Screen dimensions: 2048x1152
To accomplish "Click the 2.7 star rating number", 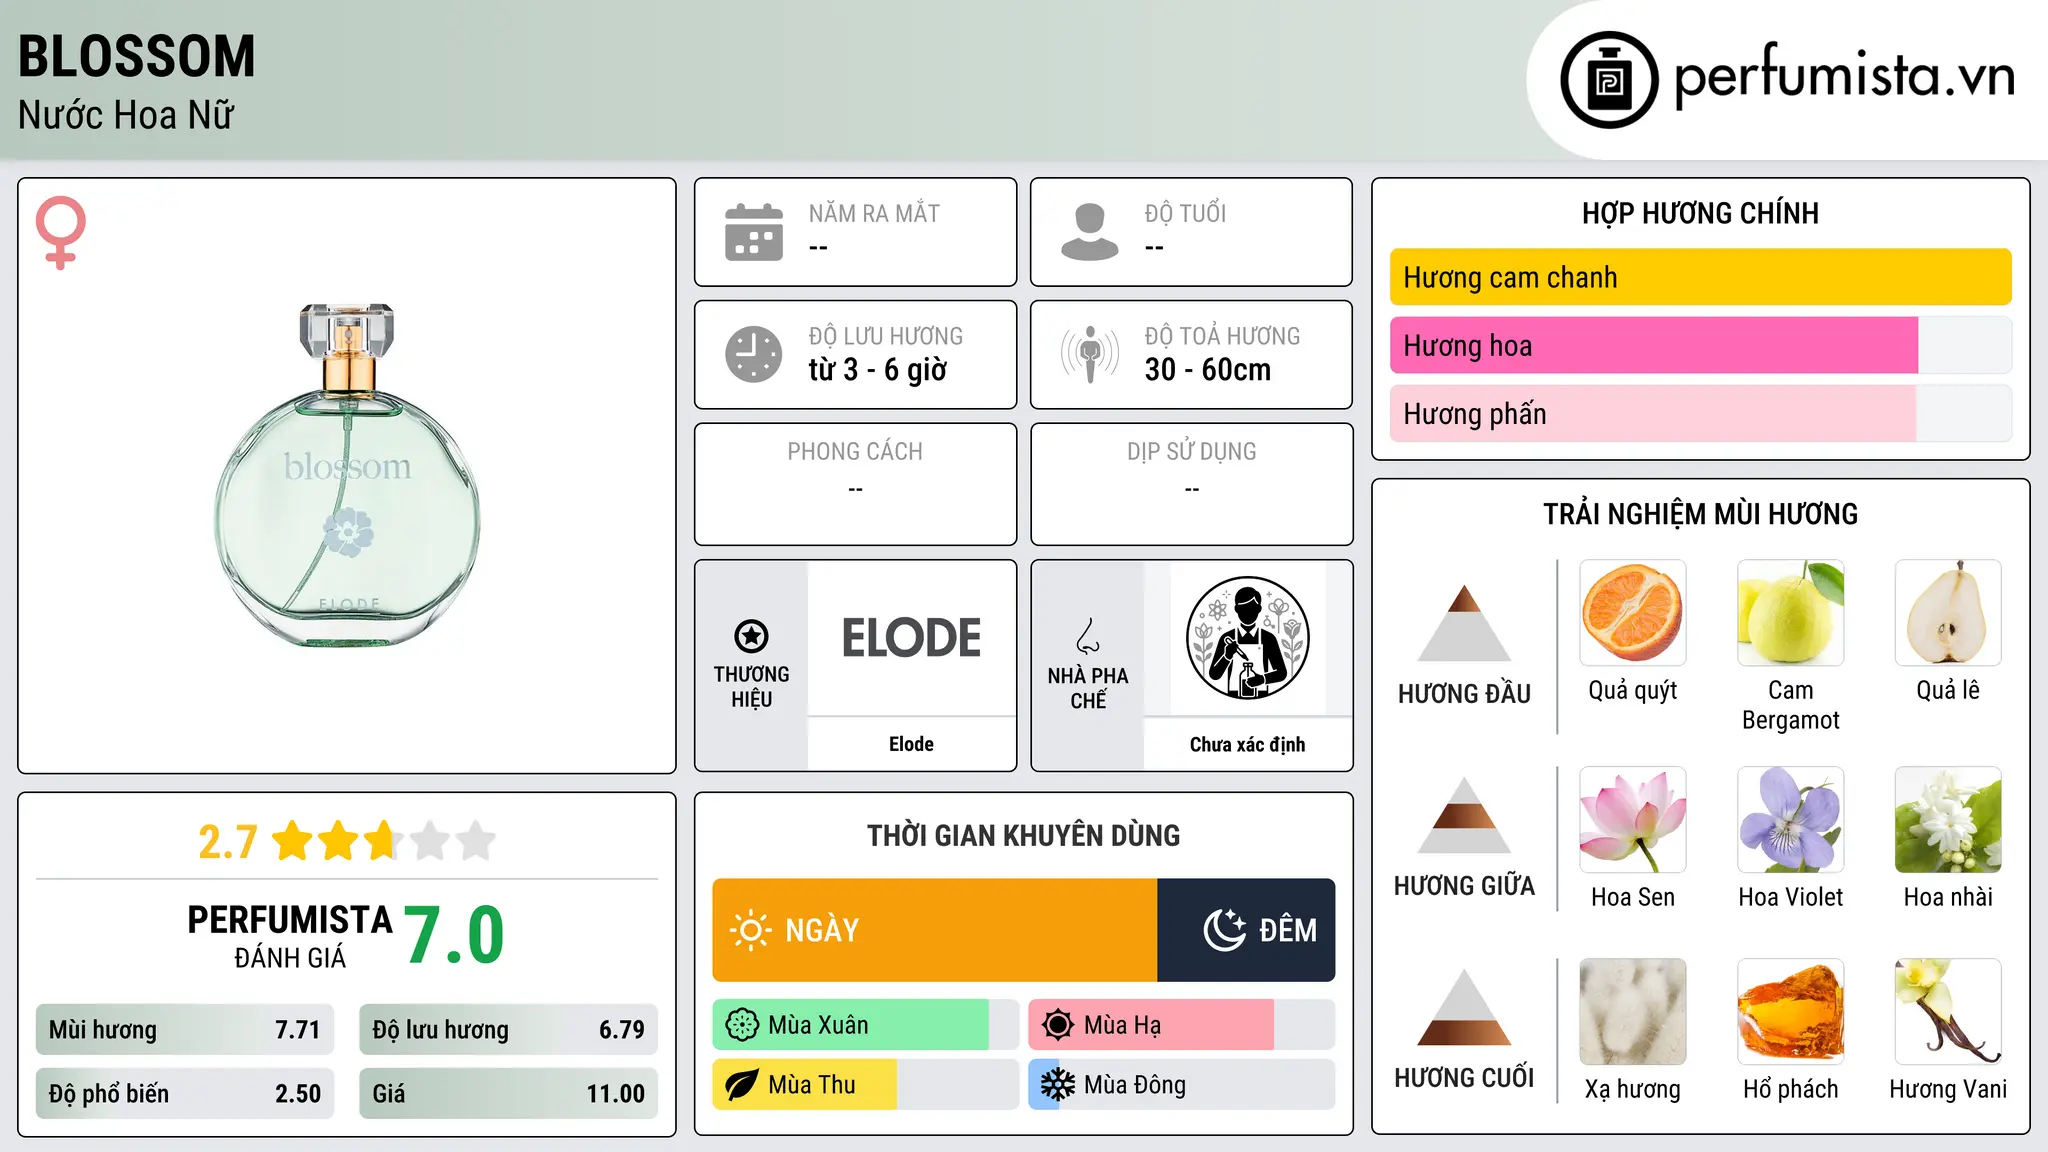I will (x=228, y=841).
